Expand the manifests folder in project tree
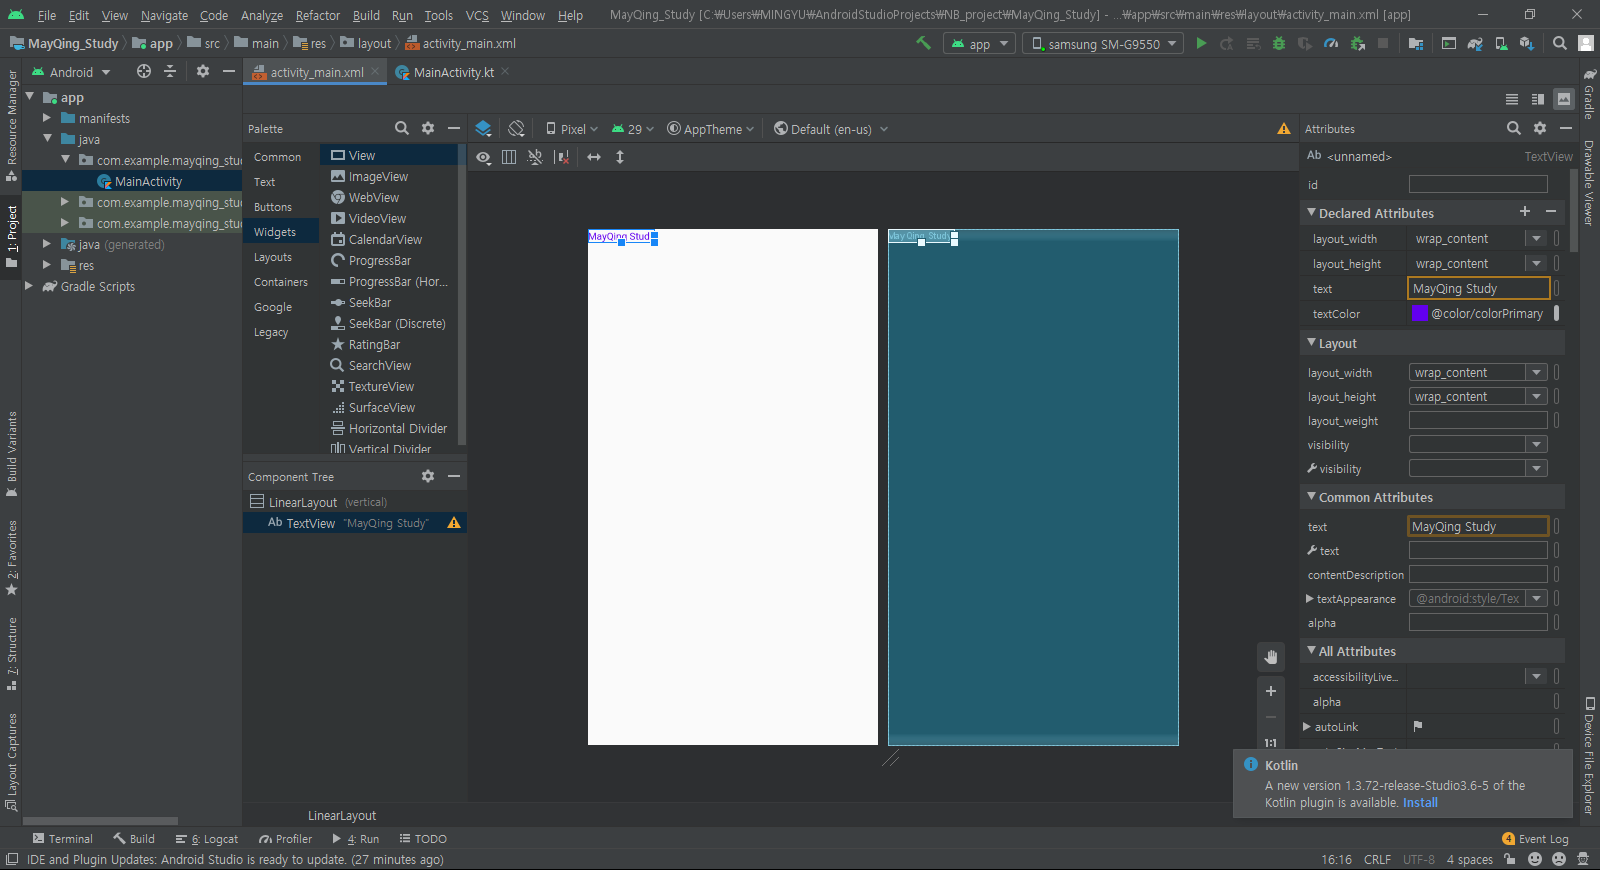 point(47,118)
